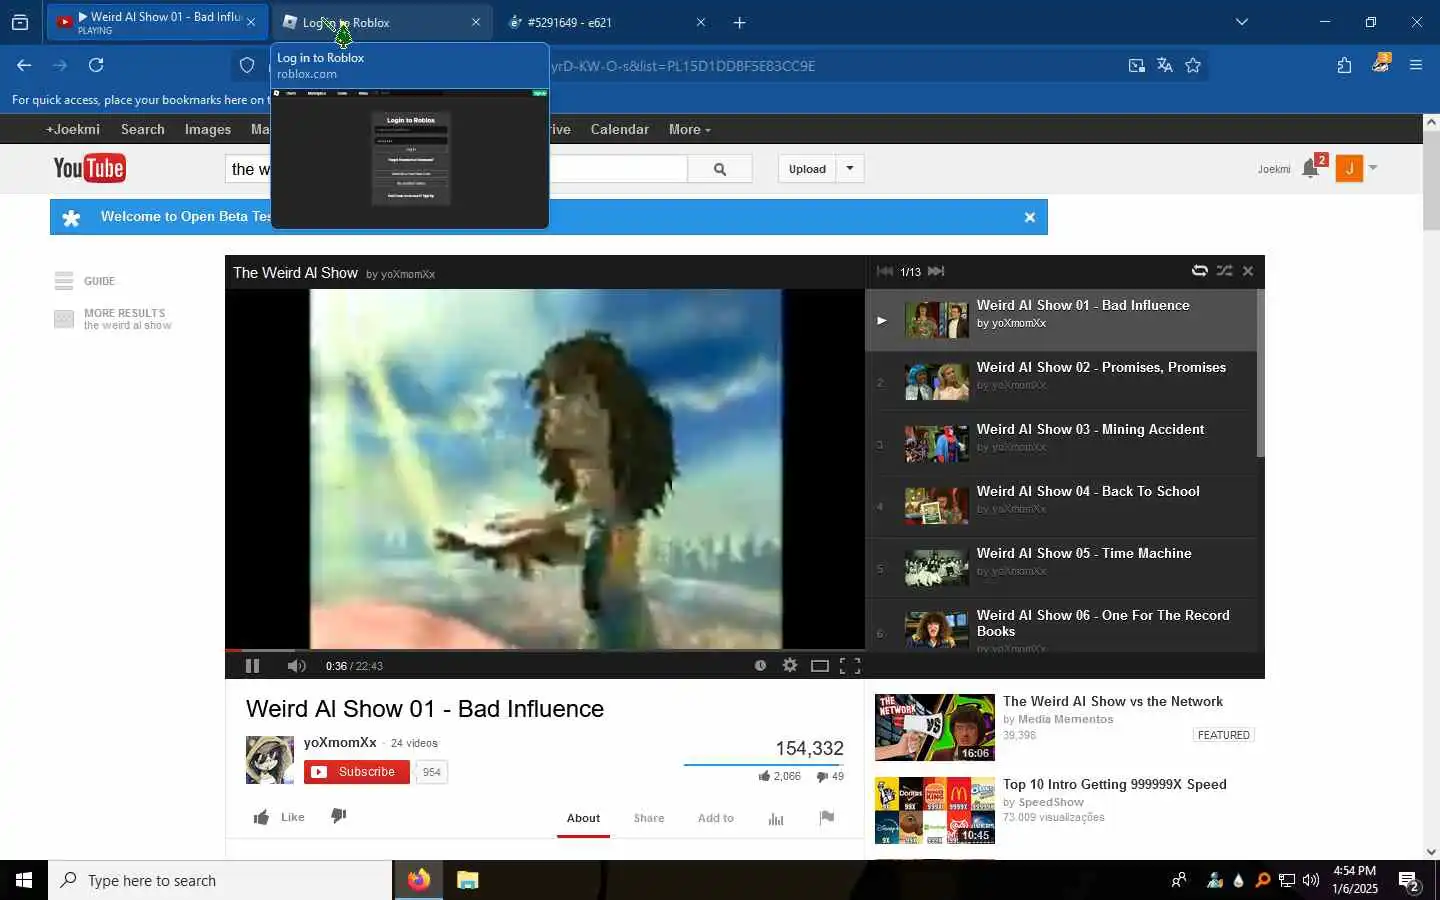The width and height of the screenshot is (1440, 900).
Task: Dislike the video with thumbs down
Action: coord(339,816)
